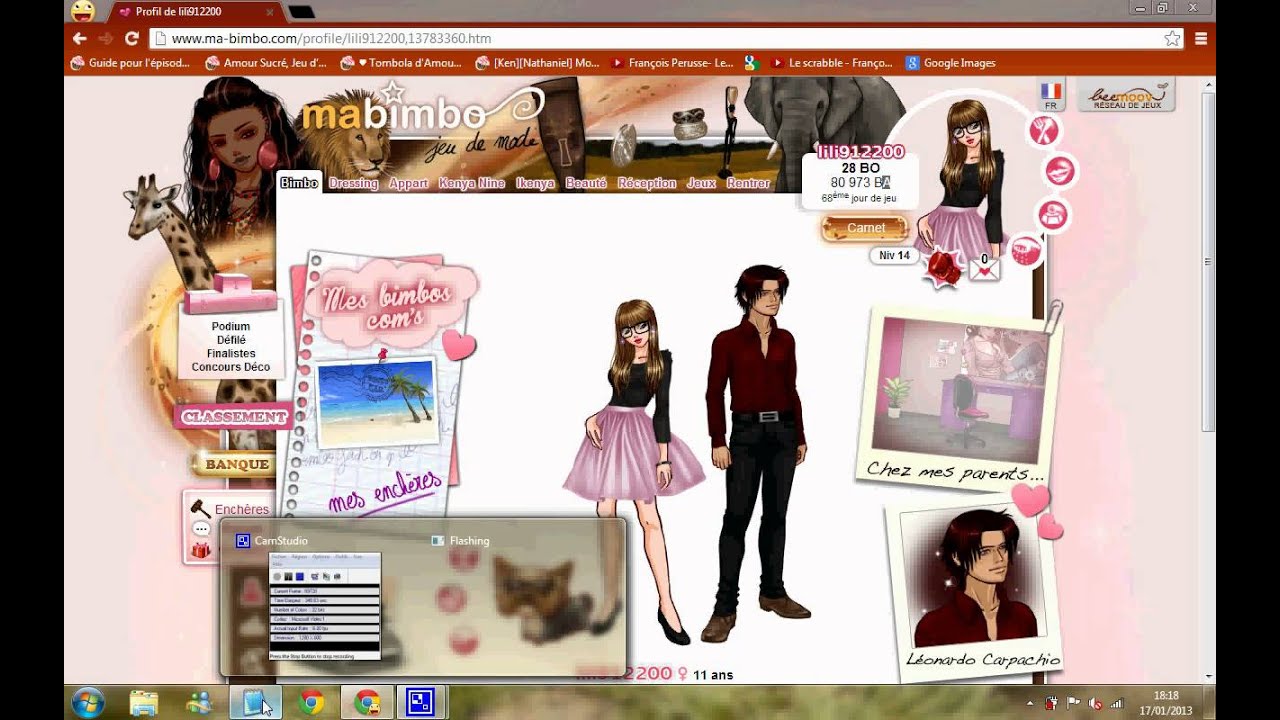Click the volume icon in system tray
Image resolution: width=1280 pixels, height=720 pixels.
tap(1095, 703)
